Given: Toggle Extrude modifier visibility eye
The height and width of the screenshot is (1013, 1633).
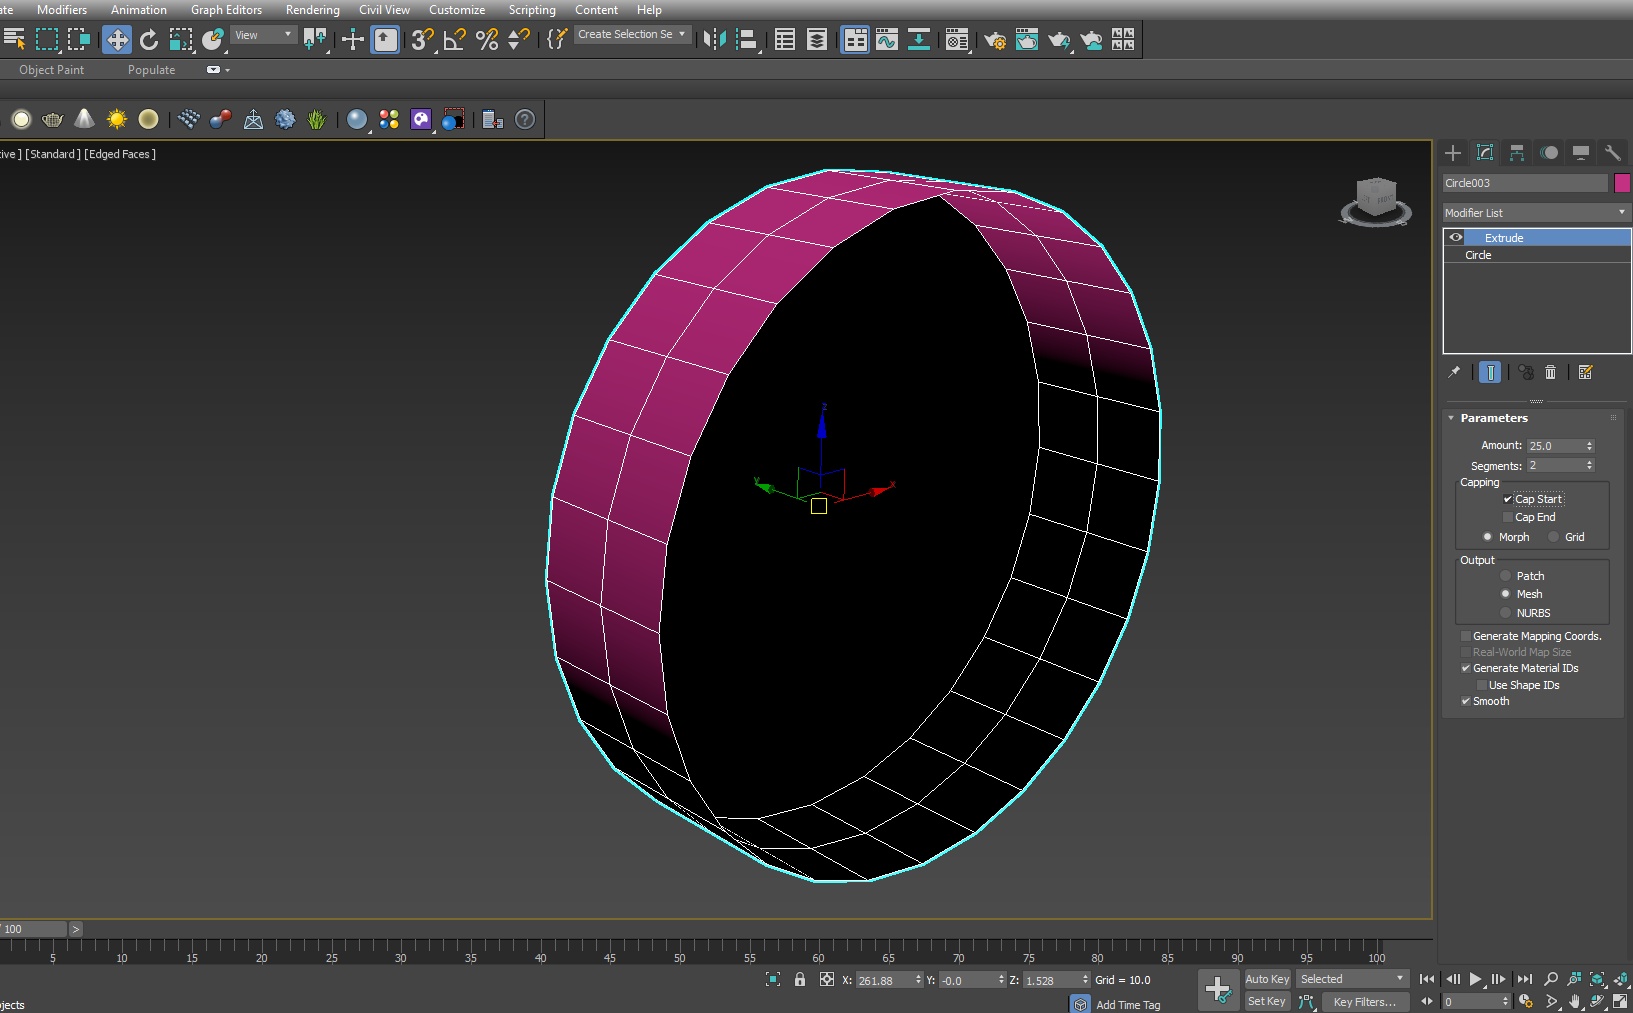Looking at the screenshot, I should [x=1456, y=238].
